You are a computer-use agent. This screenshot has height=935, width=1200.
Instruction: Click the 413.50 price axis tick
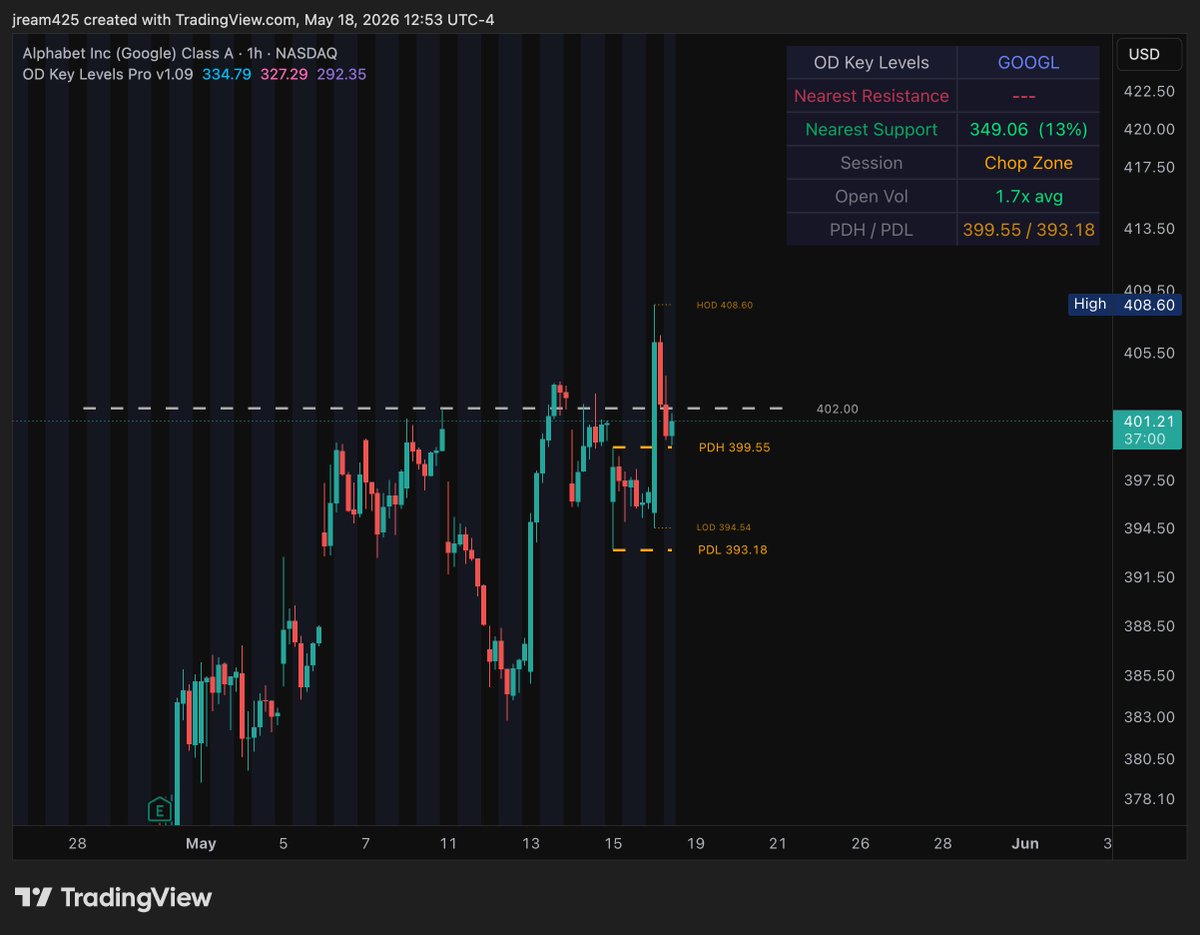[x=1150, y=228]
